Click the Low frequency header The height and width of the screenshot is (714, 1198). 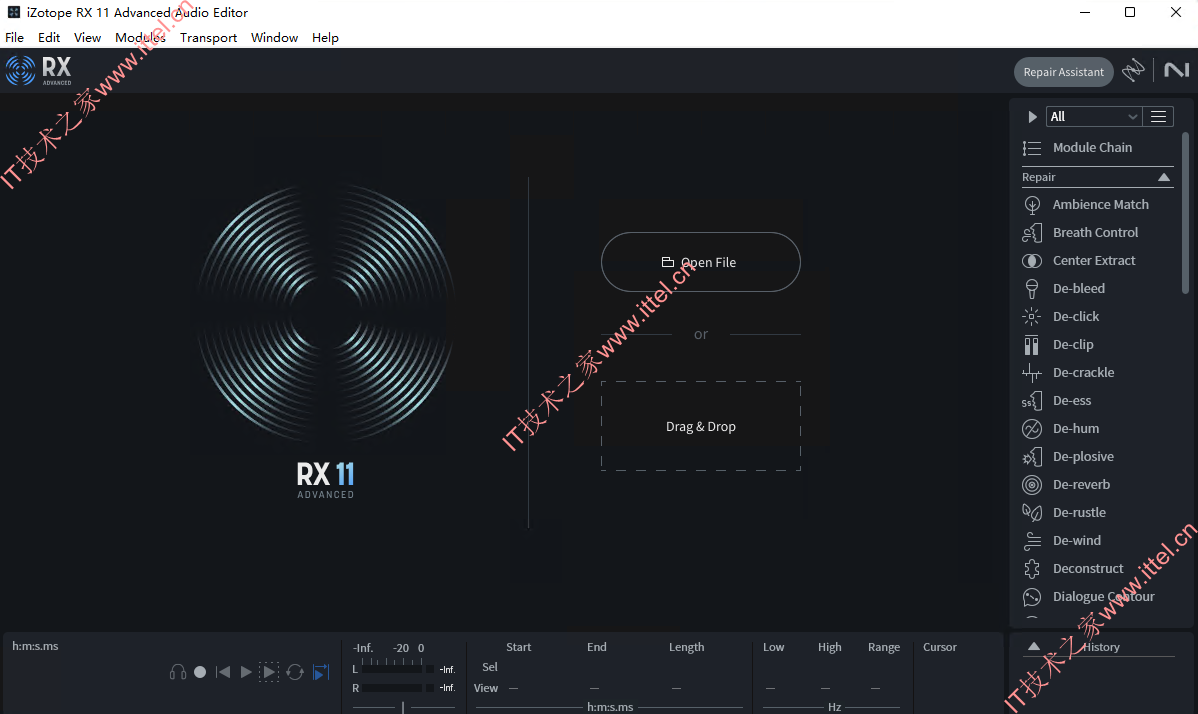pyautogui.click(x=773, y=647)
